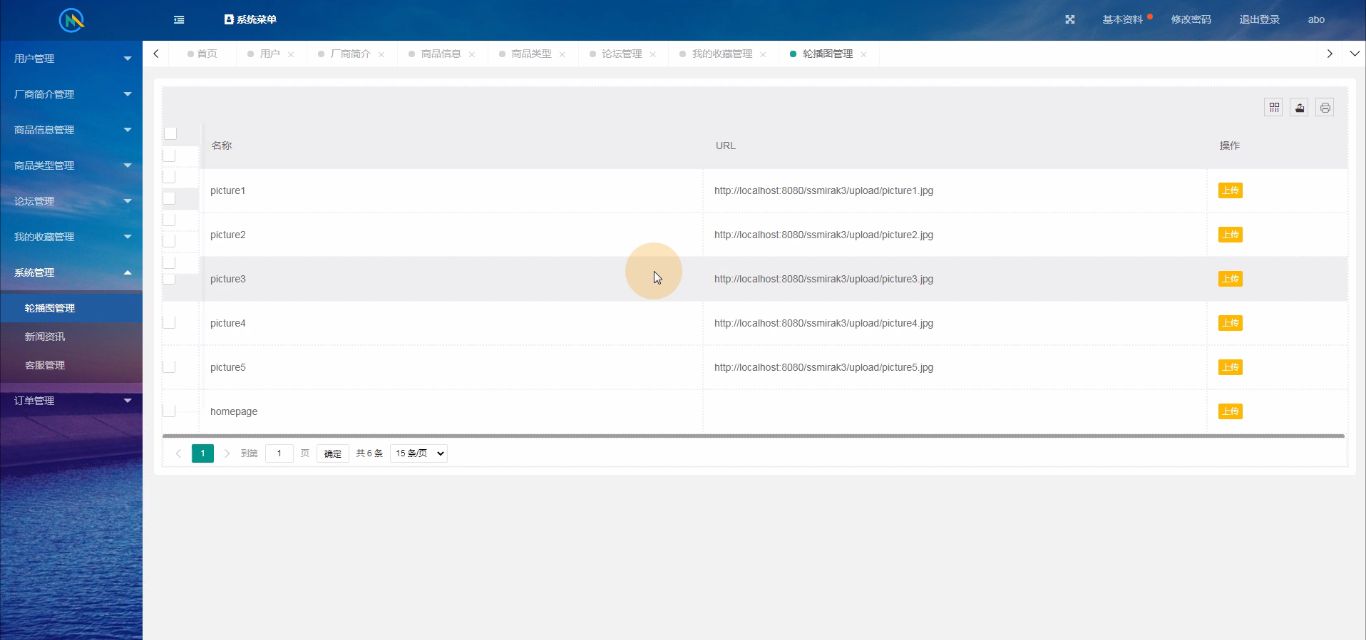The height and width of the screenshot is (640, 1366).
Task: Expand 商品类型管理 sidebar menu
Action: 71,165
